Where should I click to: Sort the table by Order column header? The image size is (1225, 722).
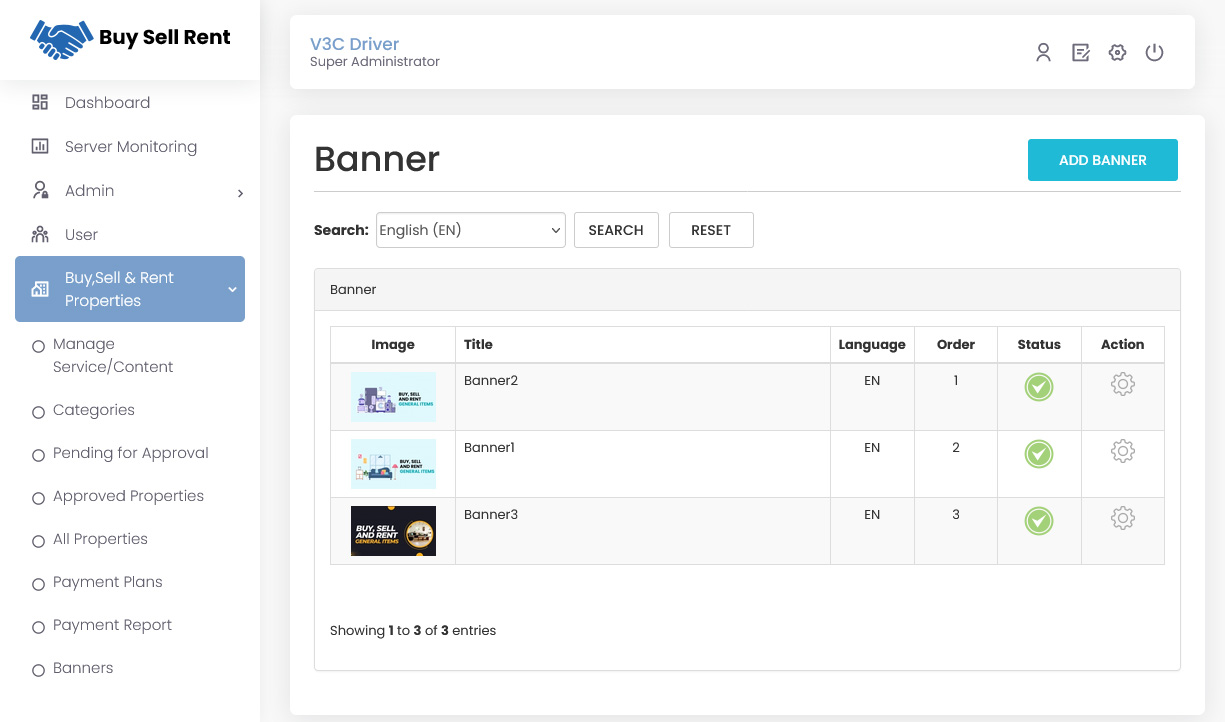coord(955,344)
